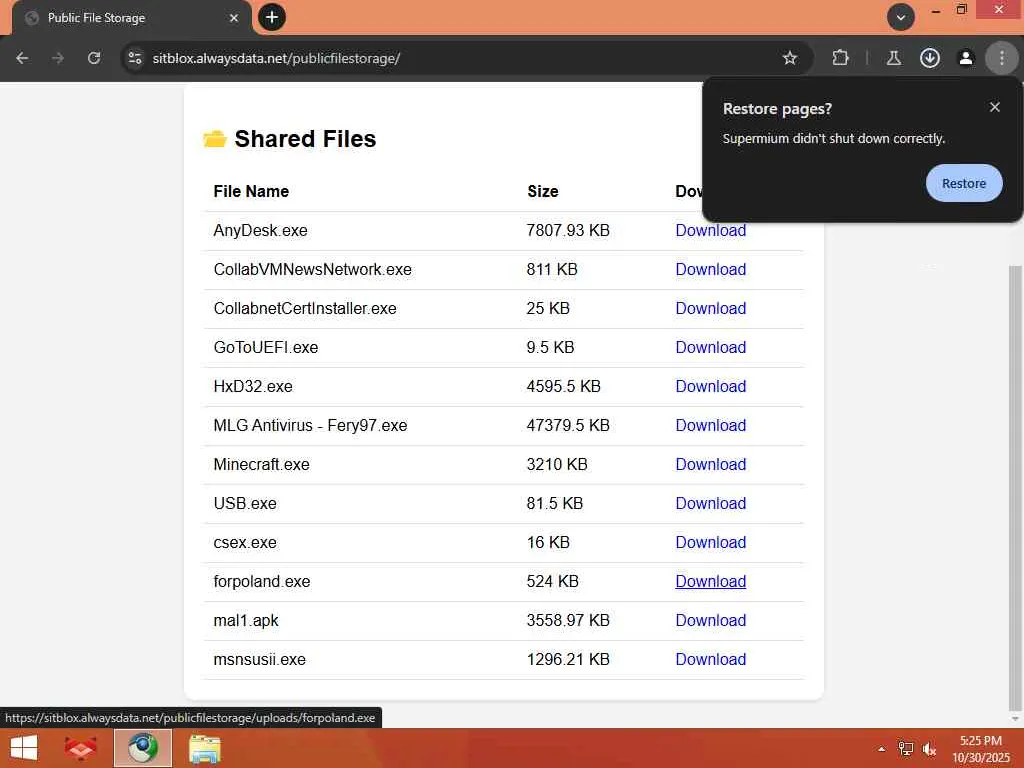Select the AnyDesk.exe file name text
The height and width of the screenshot is (768, 1024).
click(x=261, y=231)
